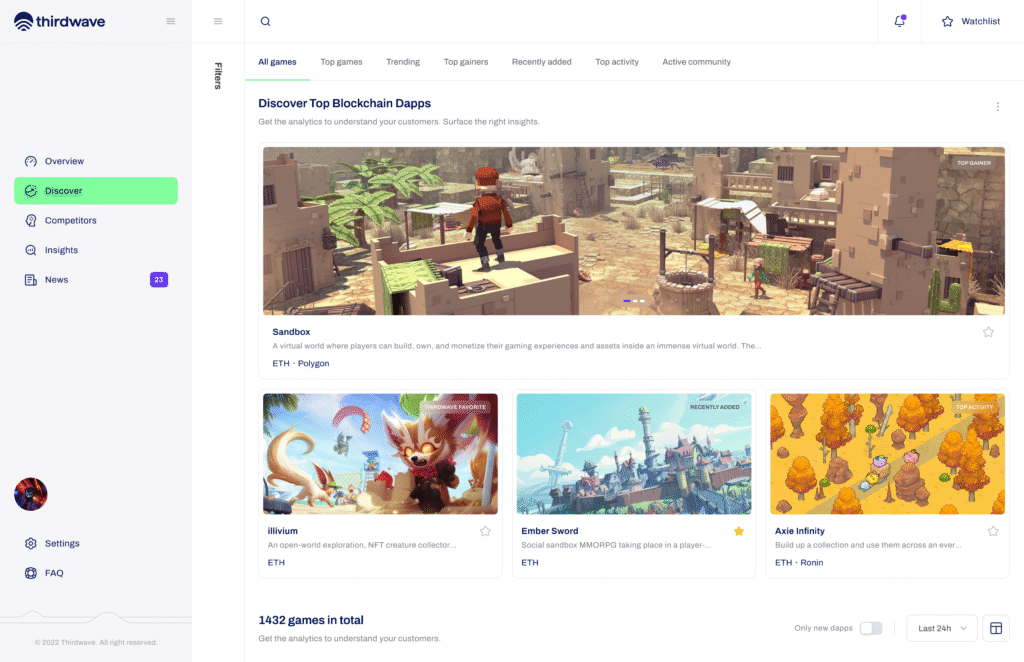The width and height of the screenshot is (1024, 662).
Task: Select the Top gainers tab
Action: coord(466,62)
